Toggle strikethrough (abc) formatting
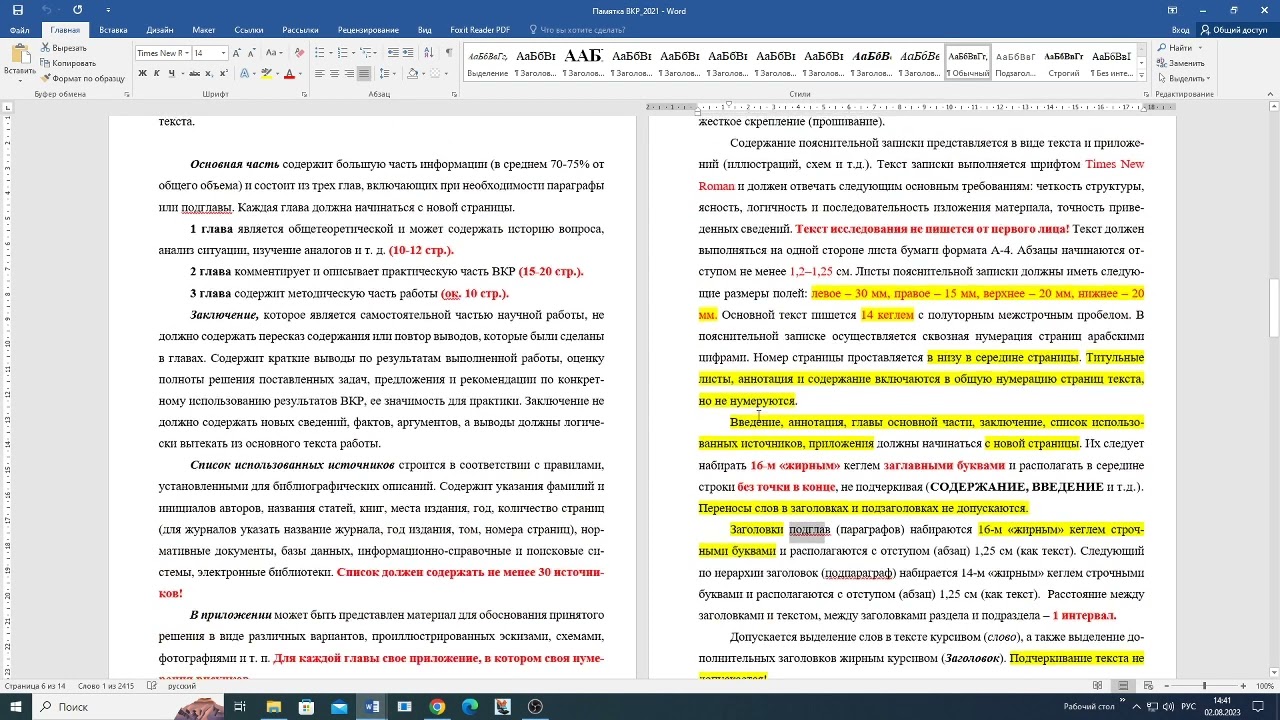Image resolution: width=1280 pixels, height=720 pixels. click(195, 74)
